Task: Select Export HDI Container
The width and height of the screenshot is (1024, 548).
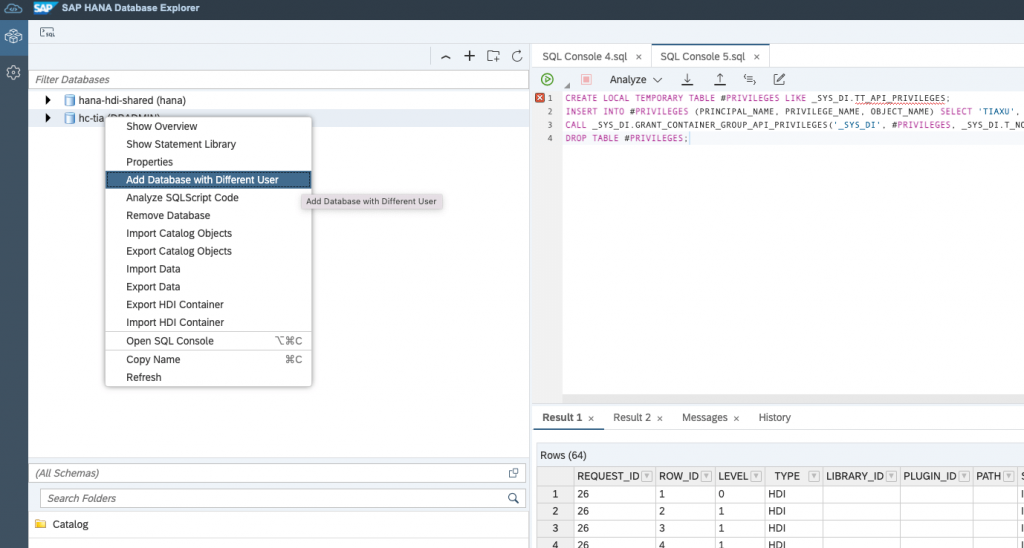Action: pos(208,304)
